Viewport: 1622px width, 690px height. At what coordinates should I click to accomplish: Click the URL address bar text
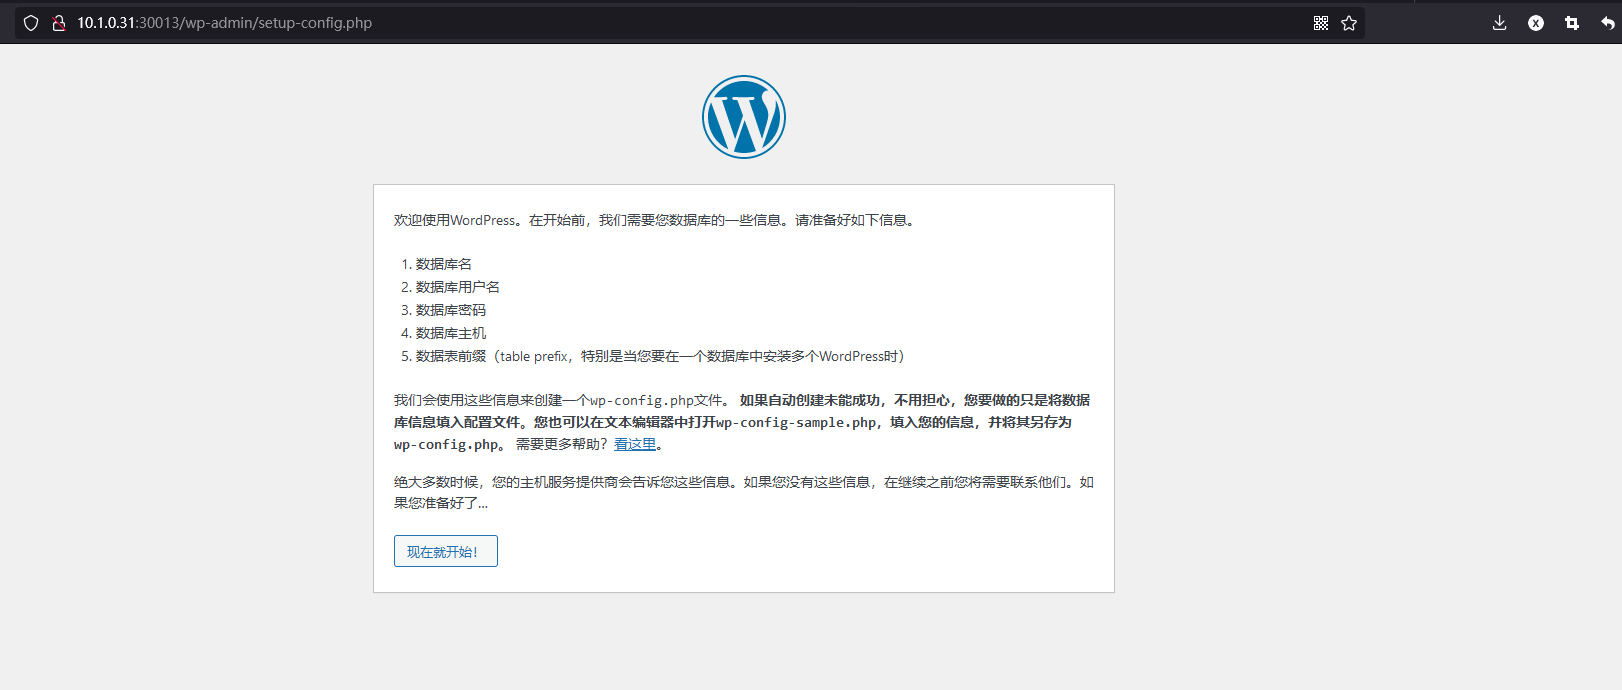click(225, 23)
